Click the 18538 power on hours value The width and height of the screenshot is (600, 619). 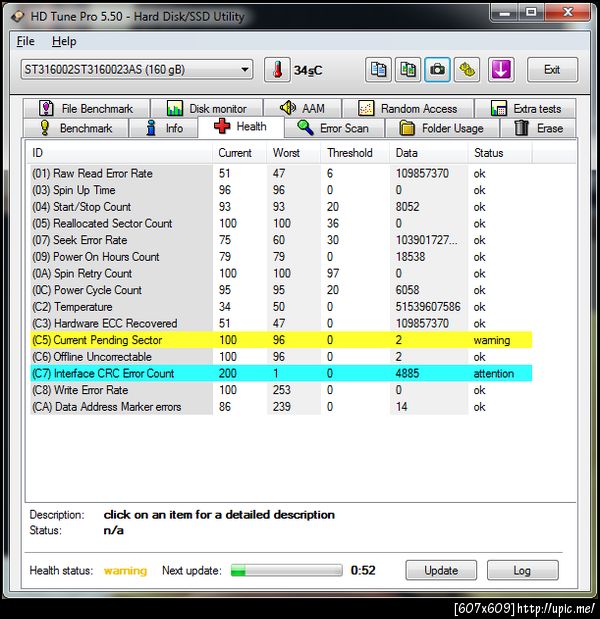(411, 257)
